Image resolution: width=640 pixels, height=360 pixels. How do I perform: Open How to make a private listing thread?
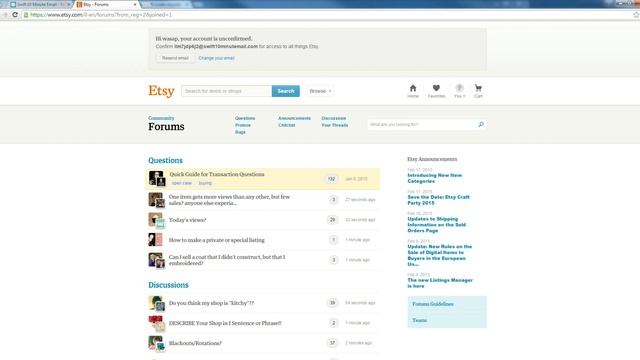217,240
